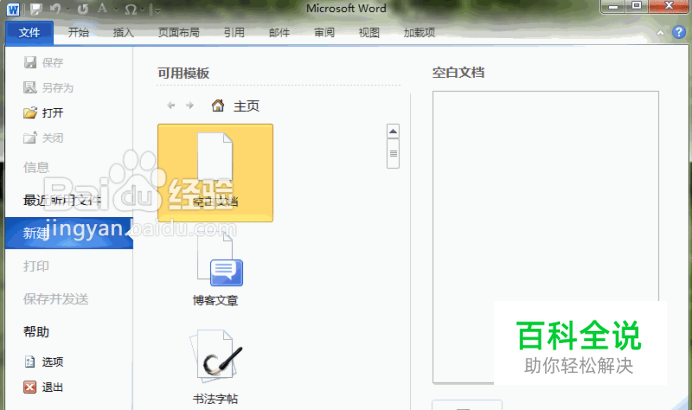Select the 空白文档 blank document template
692x410 pixels.
(x=215, y=173)
